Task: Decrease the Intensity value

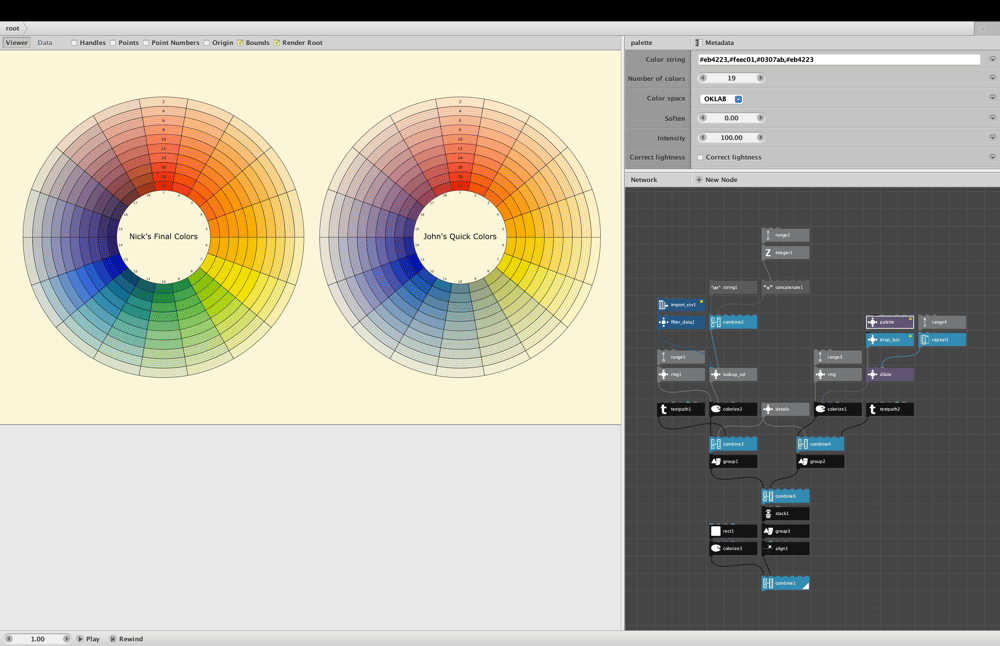Action: tap(703, 138)
